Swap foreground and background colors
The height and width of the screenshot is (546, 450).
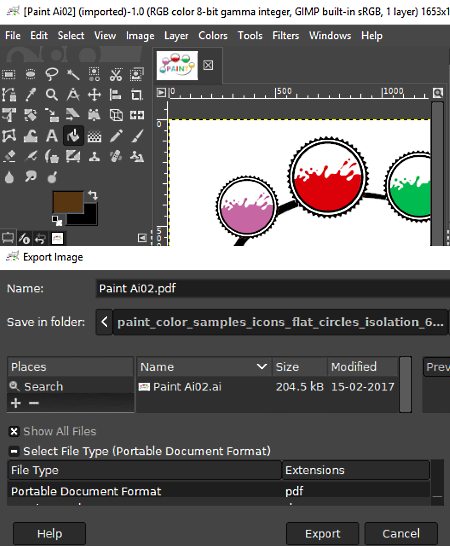point(92,195)
